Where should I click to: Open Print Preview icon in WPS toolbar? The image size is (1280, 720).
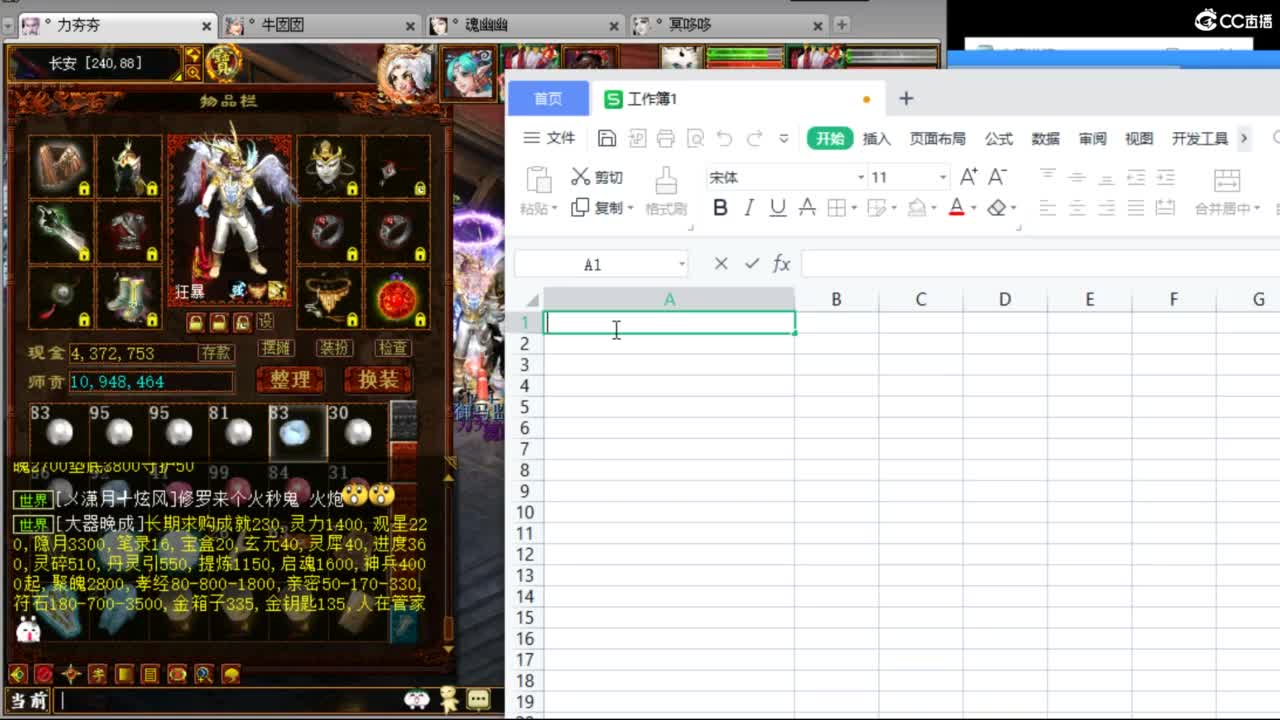click(x=695, y=138)
